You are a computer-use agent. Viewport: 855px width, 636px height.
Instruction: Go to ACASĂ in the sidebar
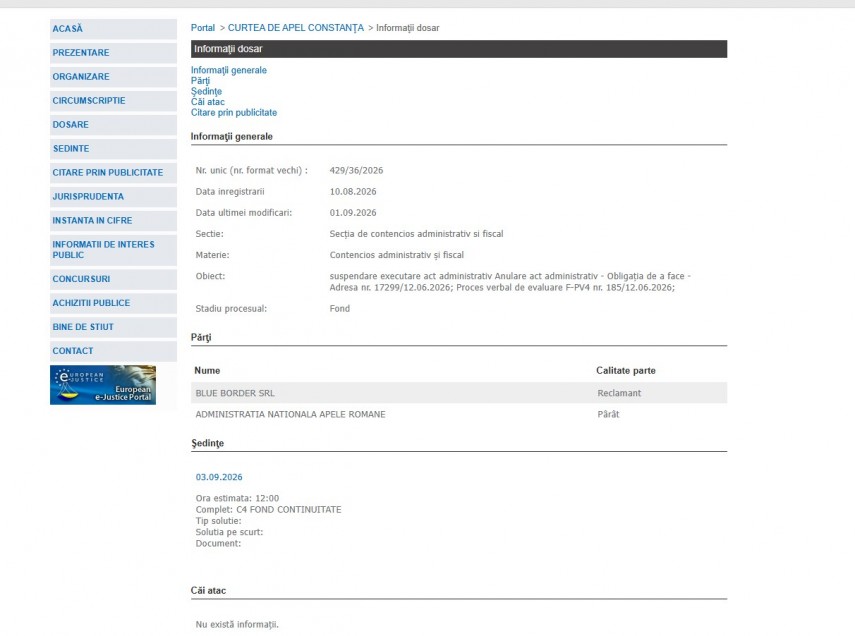click(x=113, y=29)
